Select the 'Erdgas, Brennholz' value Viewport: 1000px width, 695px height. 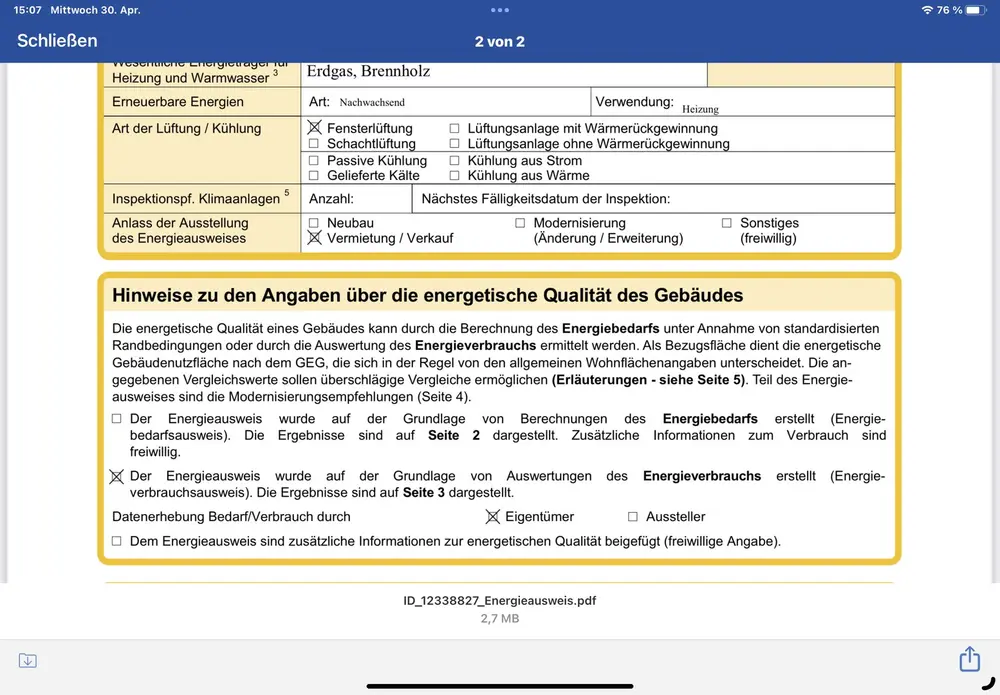(x=369, y=71)
